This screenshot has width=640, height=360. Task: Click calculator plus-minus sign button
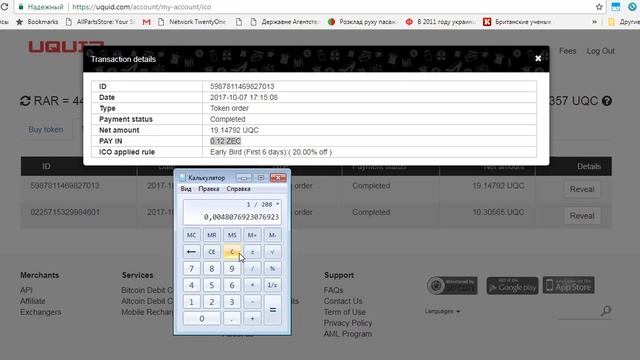252,252
